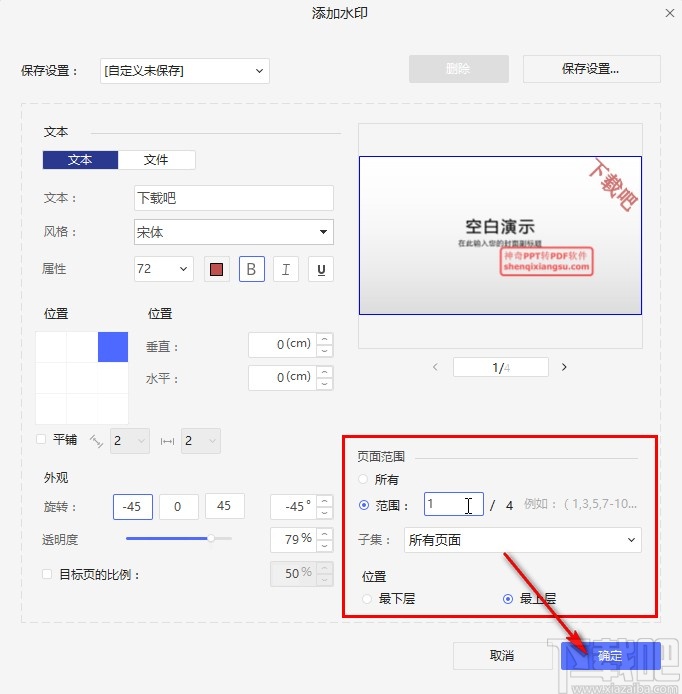Toggle bold formatting B button
Viewport: 682px width, 694px height.
[252, 269]
